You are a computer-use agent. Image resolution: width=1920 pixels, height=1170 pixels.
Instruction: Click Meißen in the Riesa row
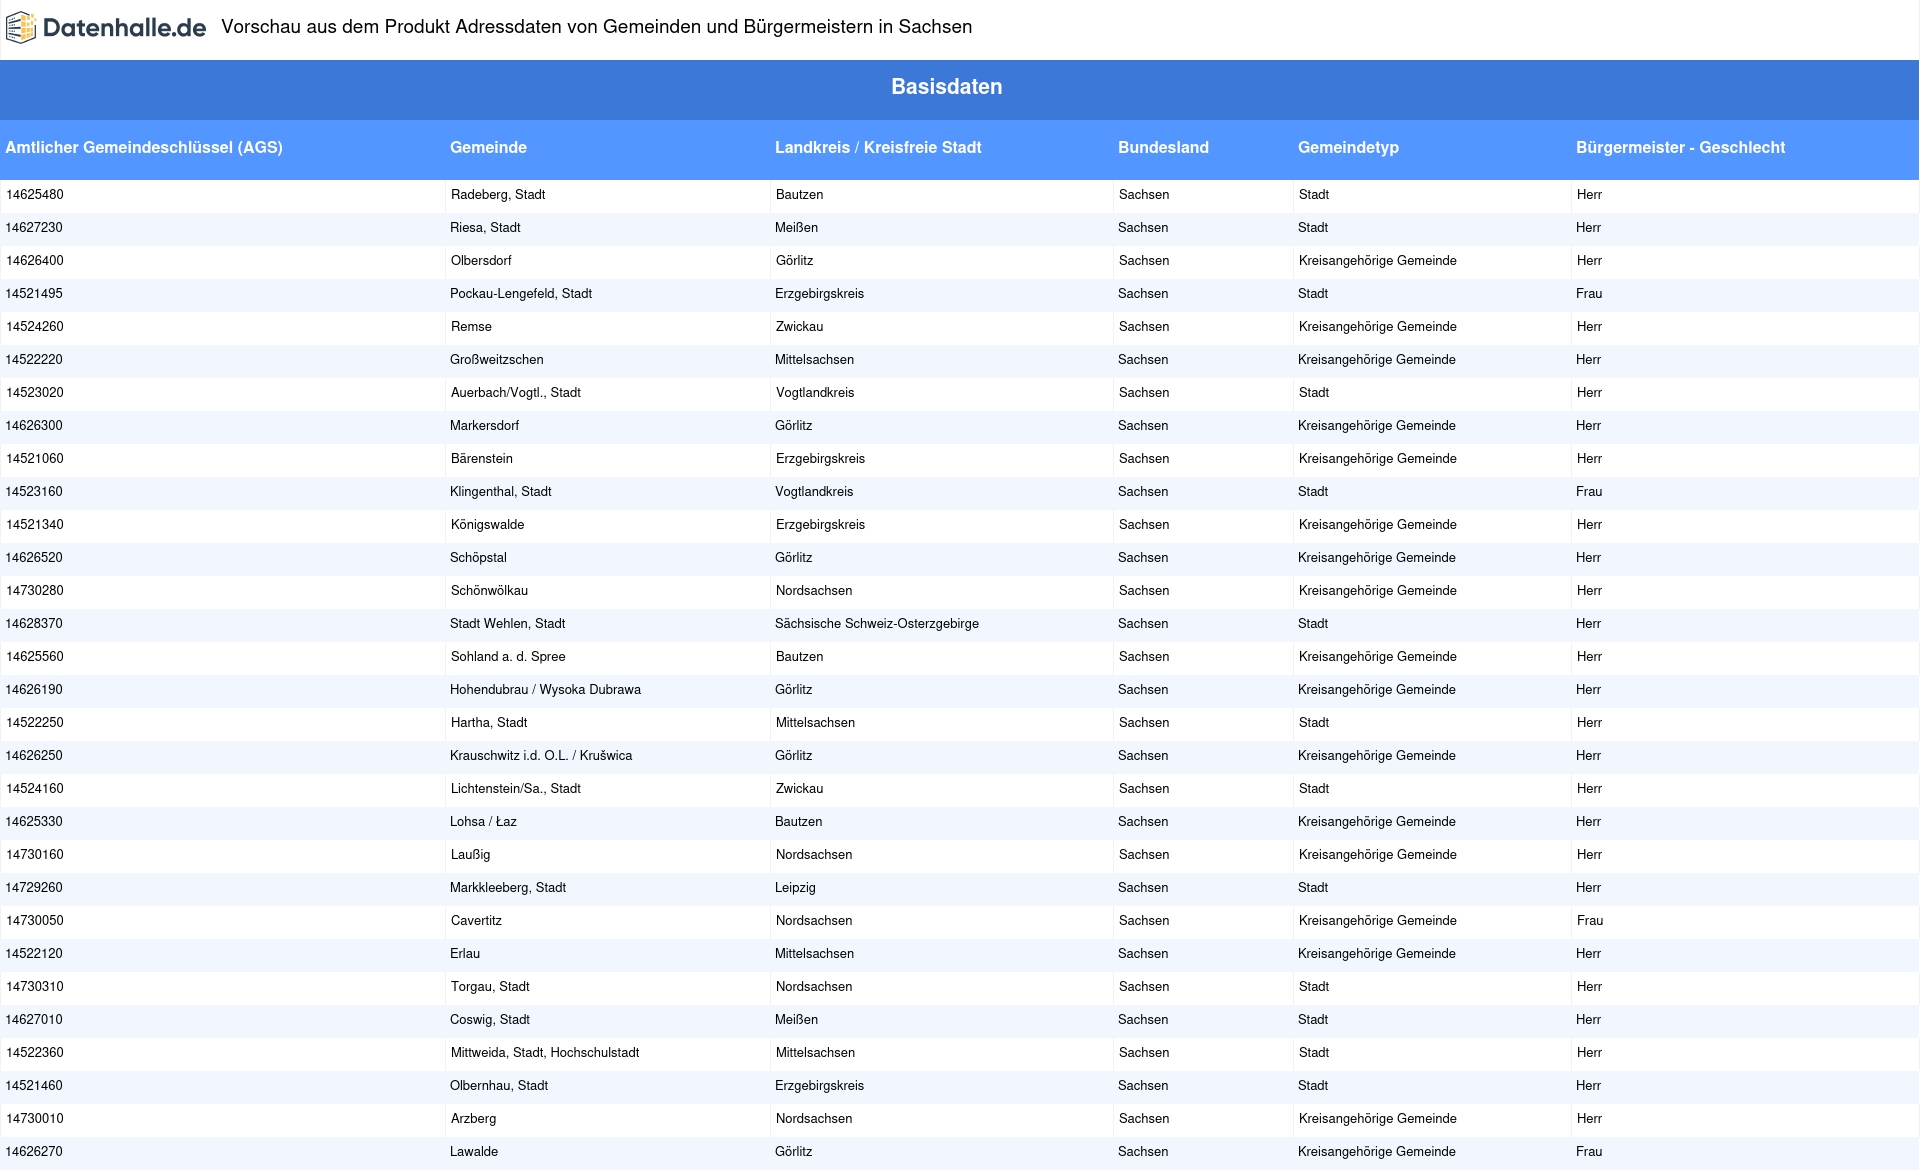[x=796, y=228]
